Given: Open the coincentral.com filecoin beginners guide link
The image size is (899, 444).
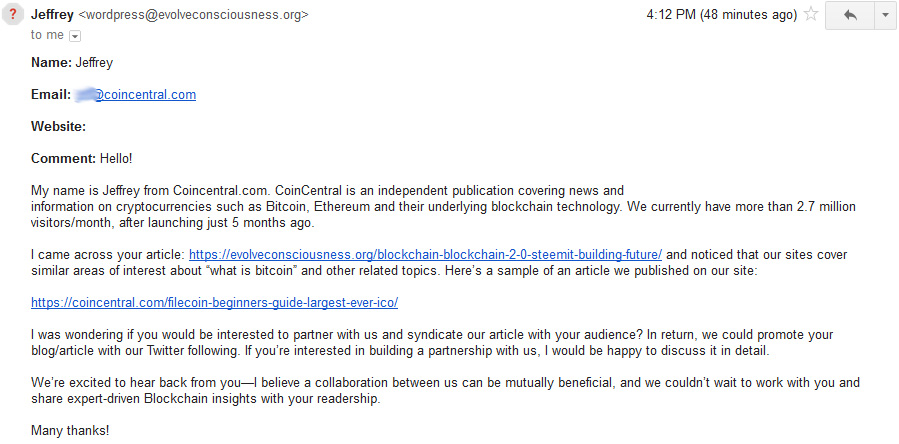Looking at the screenshot, I should [214, 302].
